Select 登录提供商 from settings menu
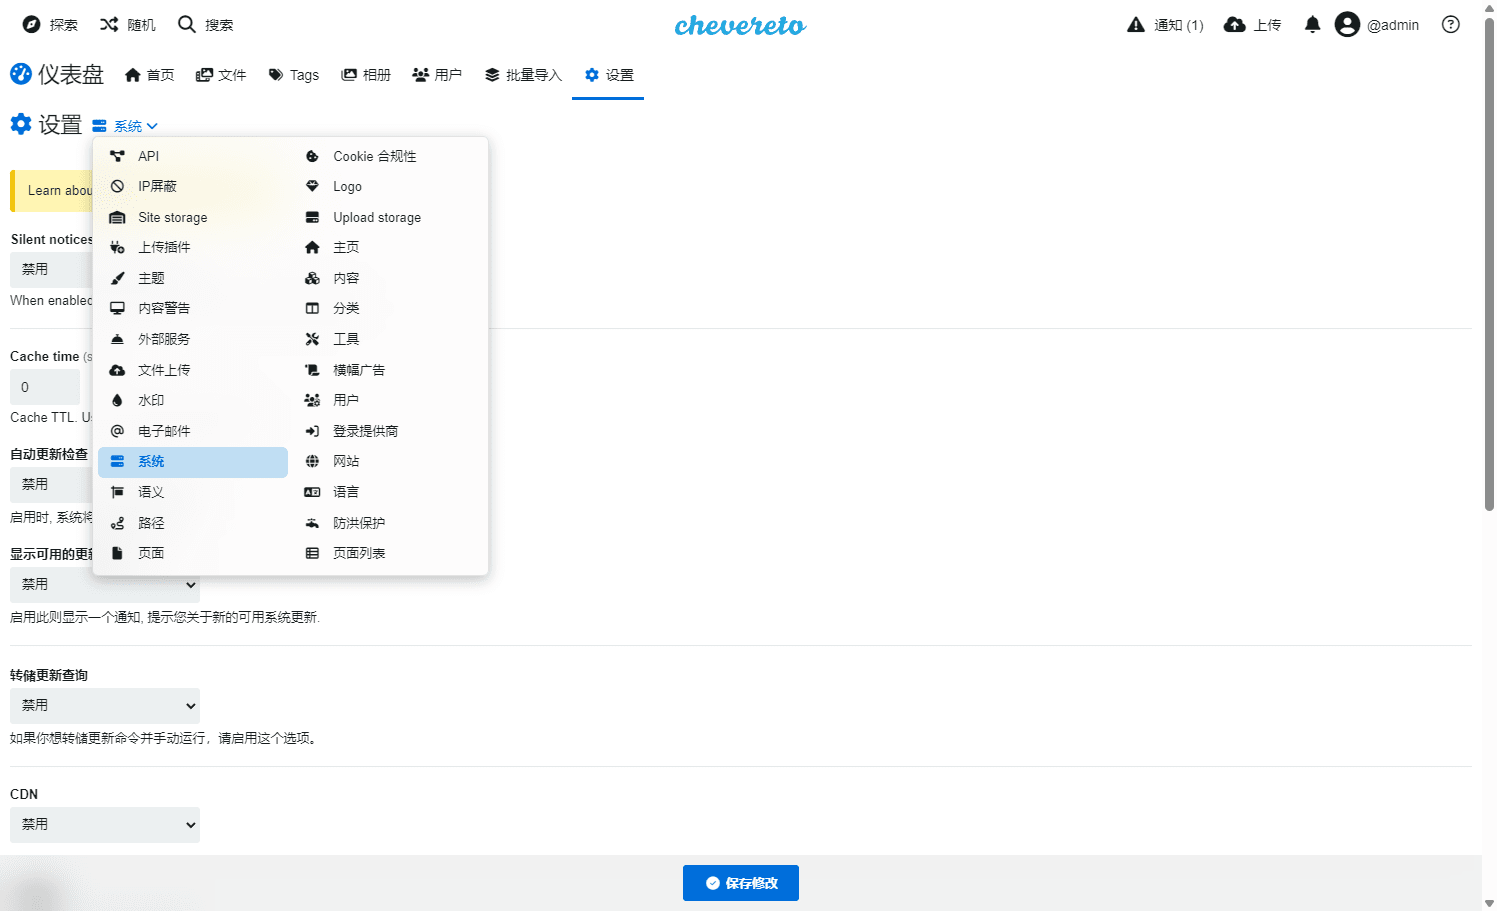Image resolution: width=1497 pixels, height=911 pixels. pyautogui.click(x=388, y=431)
